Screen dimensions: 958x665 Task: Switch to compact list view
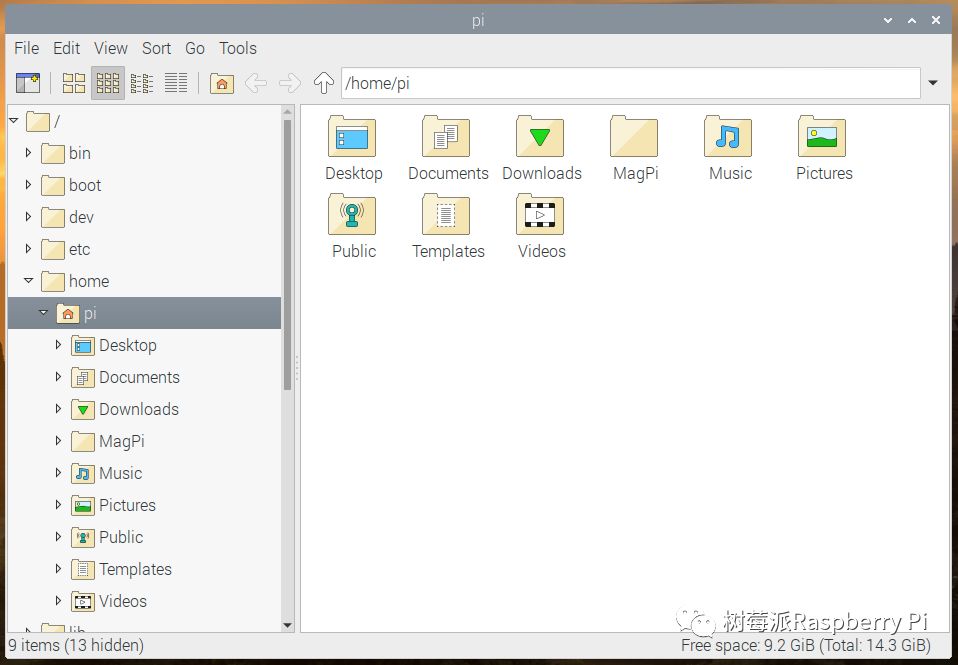click(x=142, y=83)
